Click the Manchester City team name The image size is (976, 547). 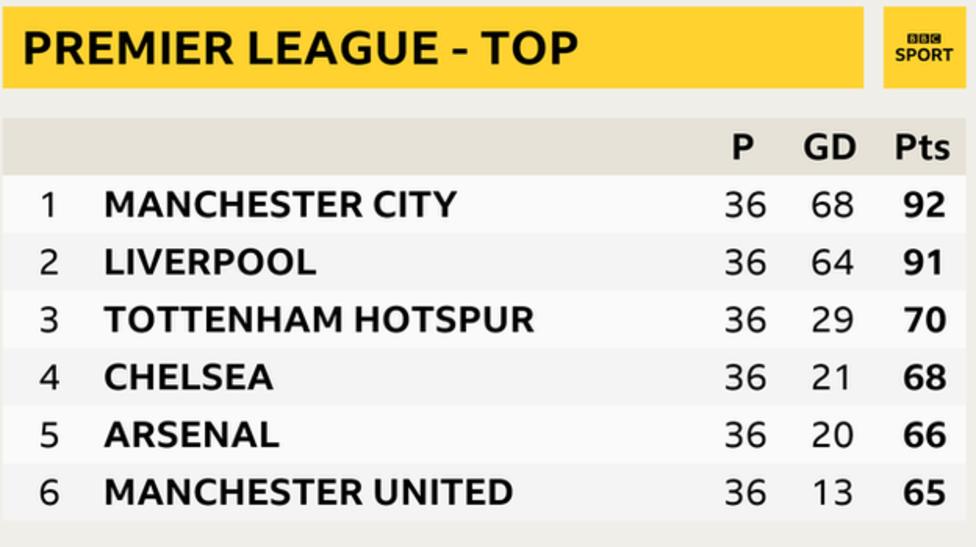(x=281, y=205)
